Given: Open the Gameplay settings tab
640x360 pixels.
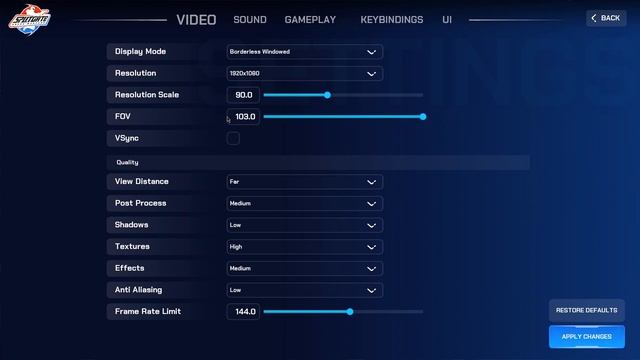Looking at the screenshot, I should [x=310, y=20].
